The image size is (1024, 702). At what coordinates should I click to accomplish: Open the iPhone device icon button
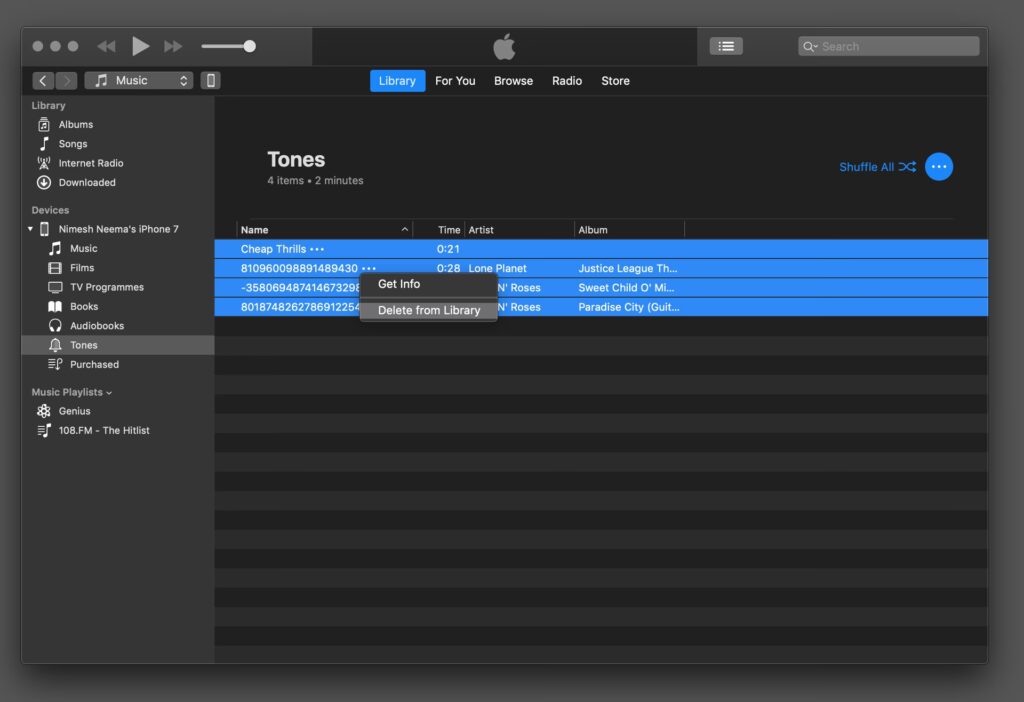210,81
